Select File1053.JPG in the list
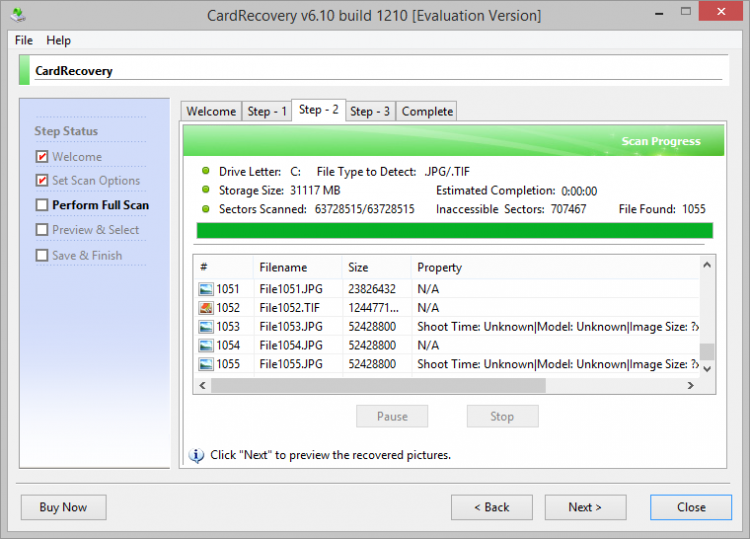Screen dimensions: 750x539 (x=291, y=327)
